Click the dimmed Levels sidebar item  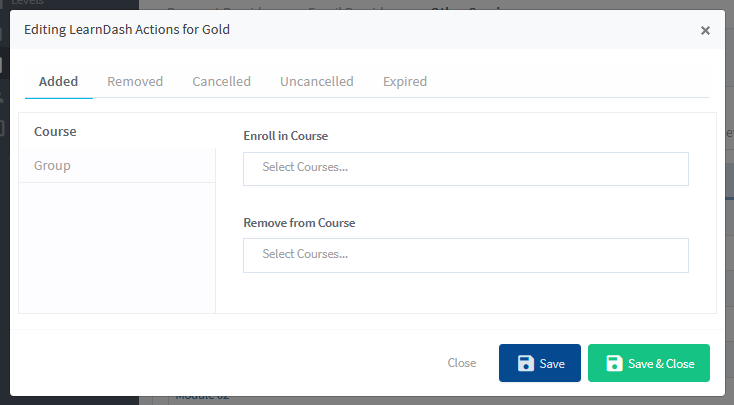27,3
